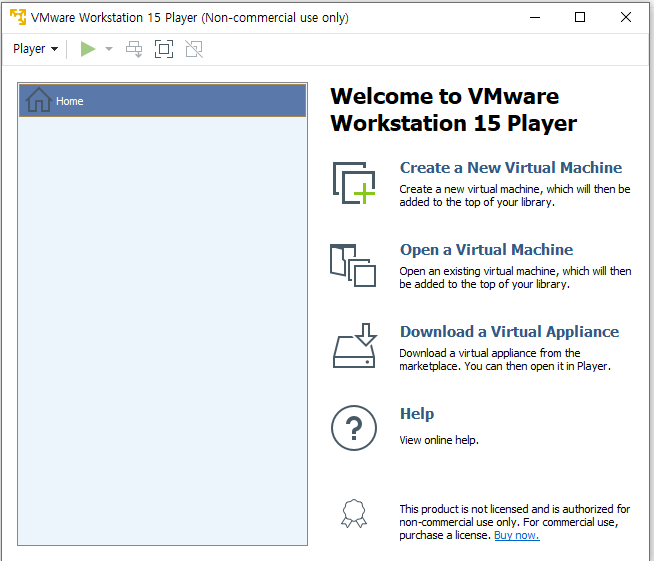Maximize the VMware Player window
This screenshot has height=561, width=654.
pyautogui.click(x=580, y=17)
